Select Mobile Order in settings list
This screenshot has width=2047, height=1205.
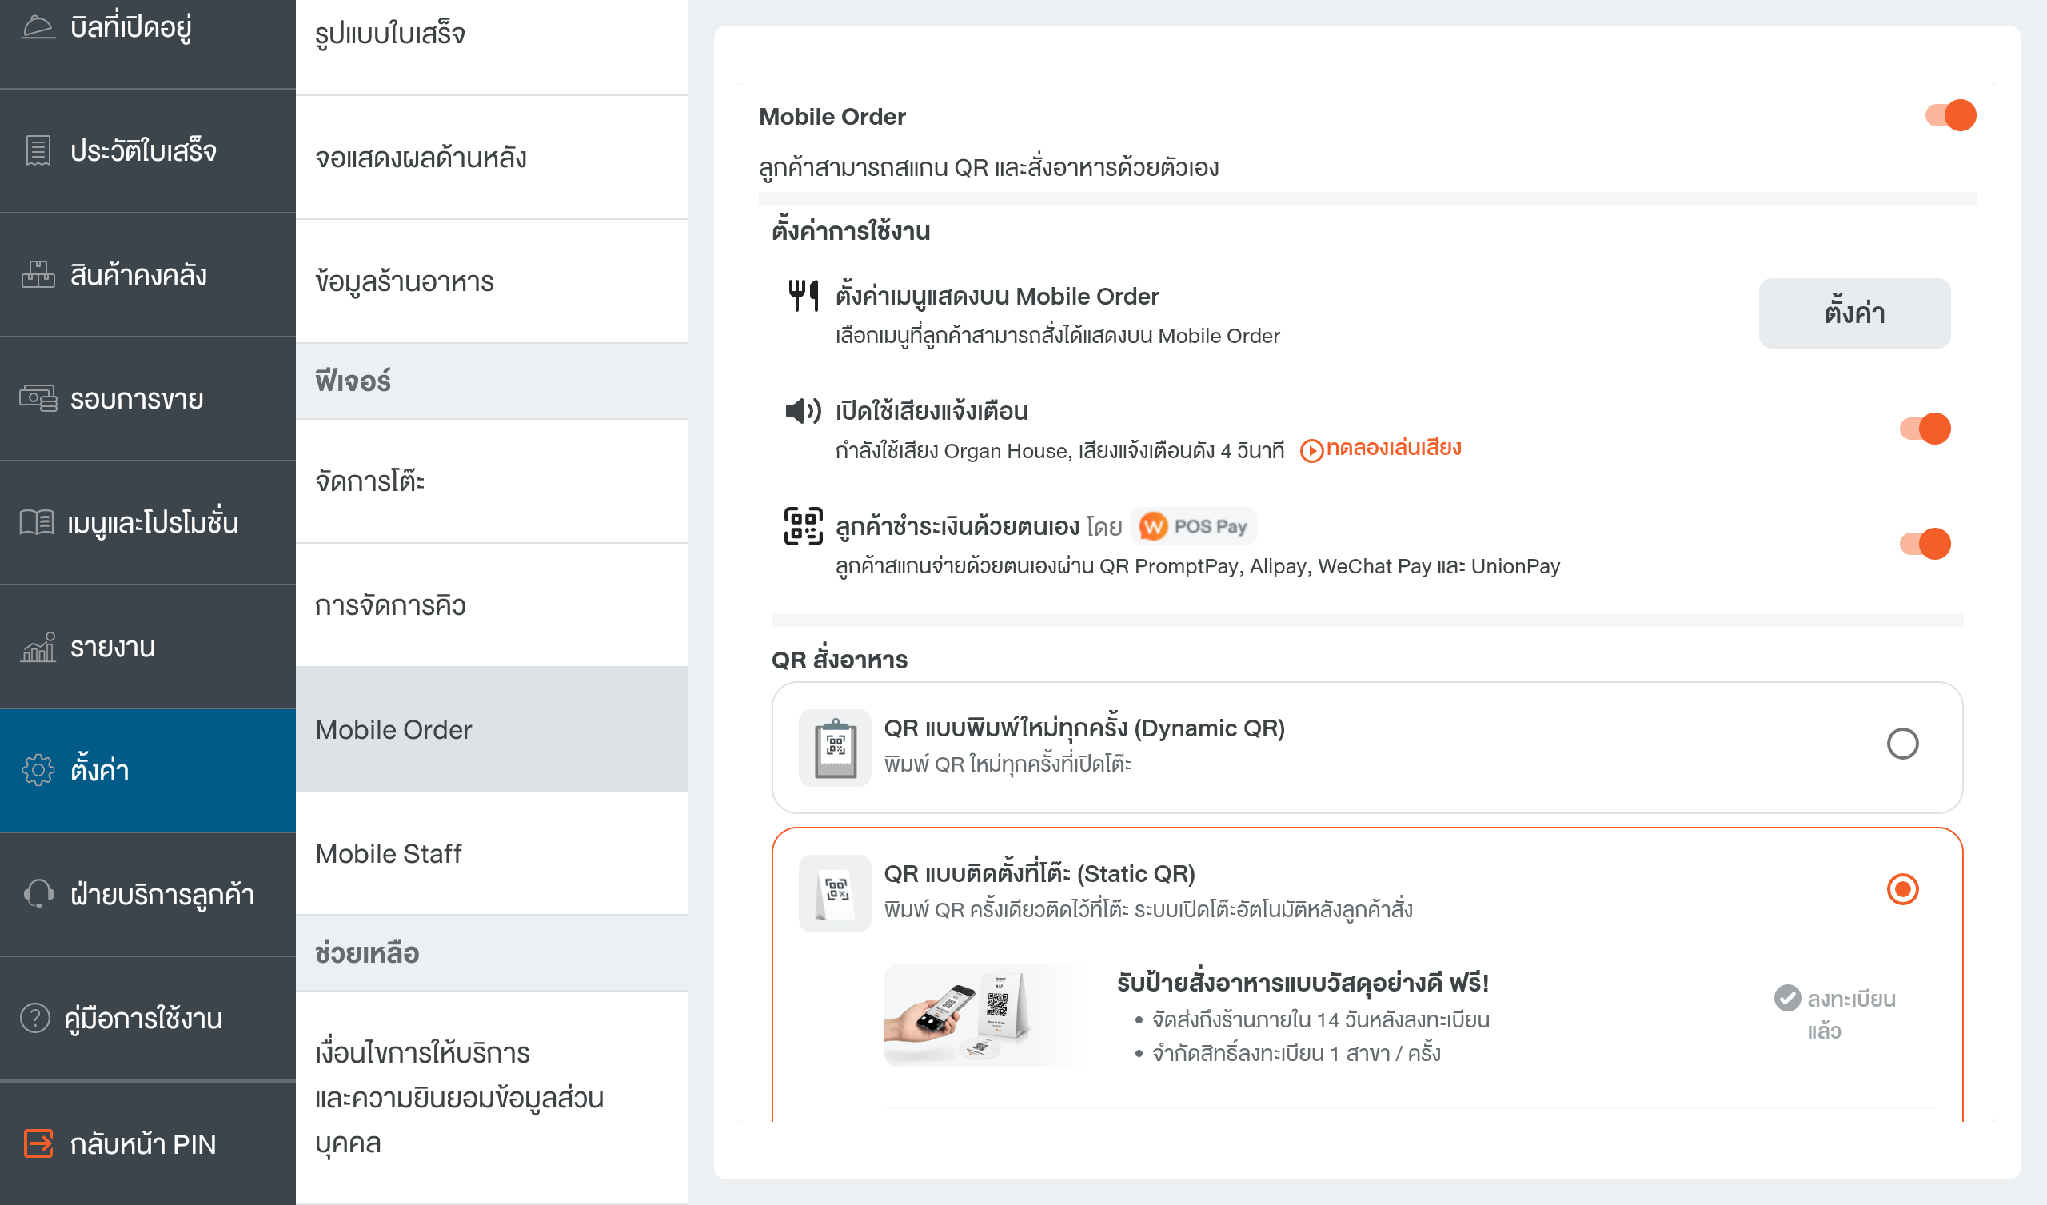point(492,730)
